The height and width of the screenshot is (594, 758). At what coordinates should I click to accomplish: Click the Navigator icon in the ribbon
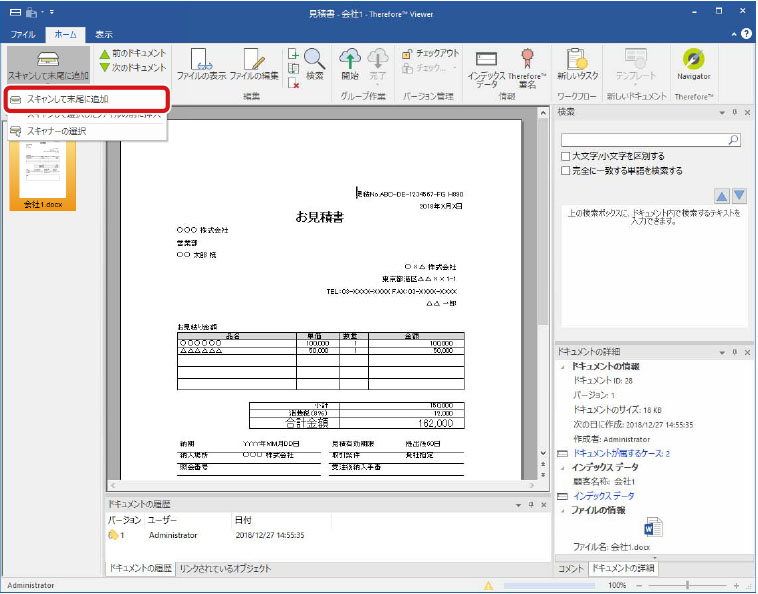(693, 64)
